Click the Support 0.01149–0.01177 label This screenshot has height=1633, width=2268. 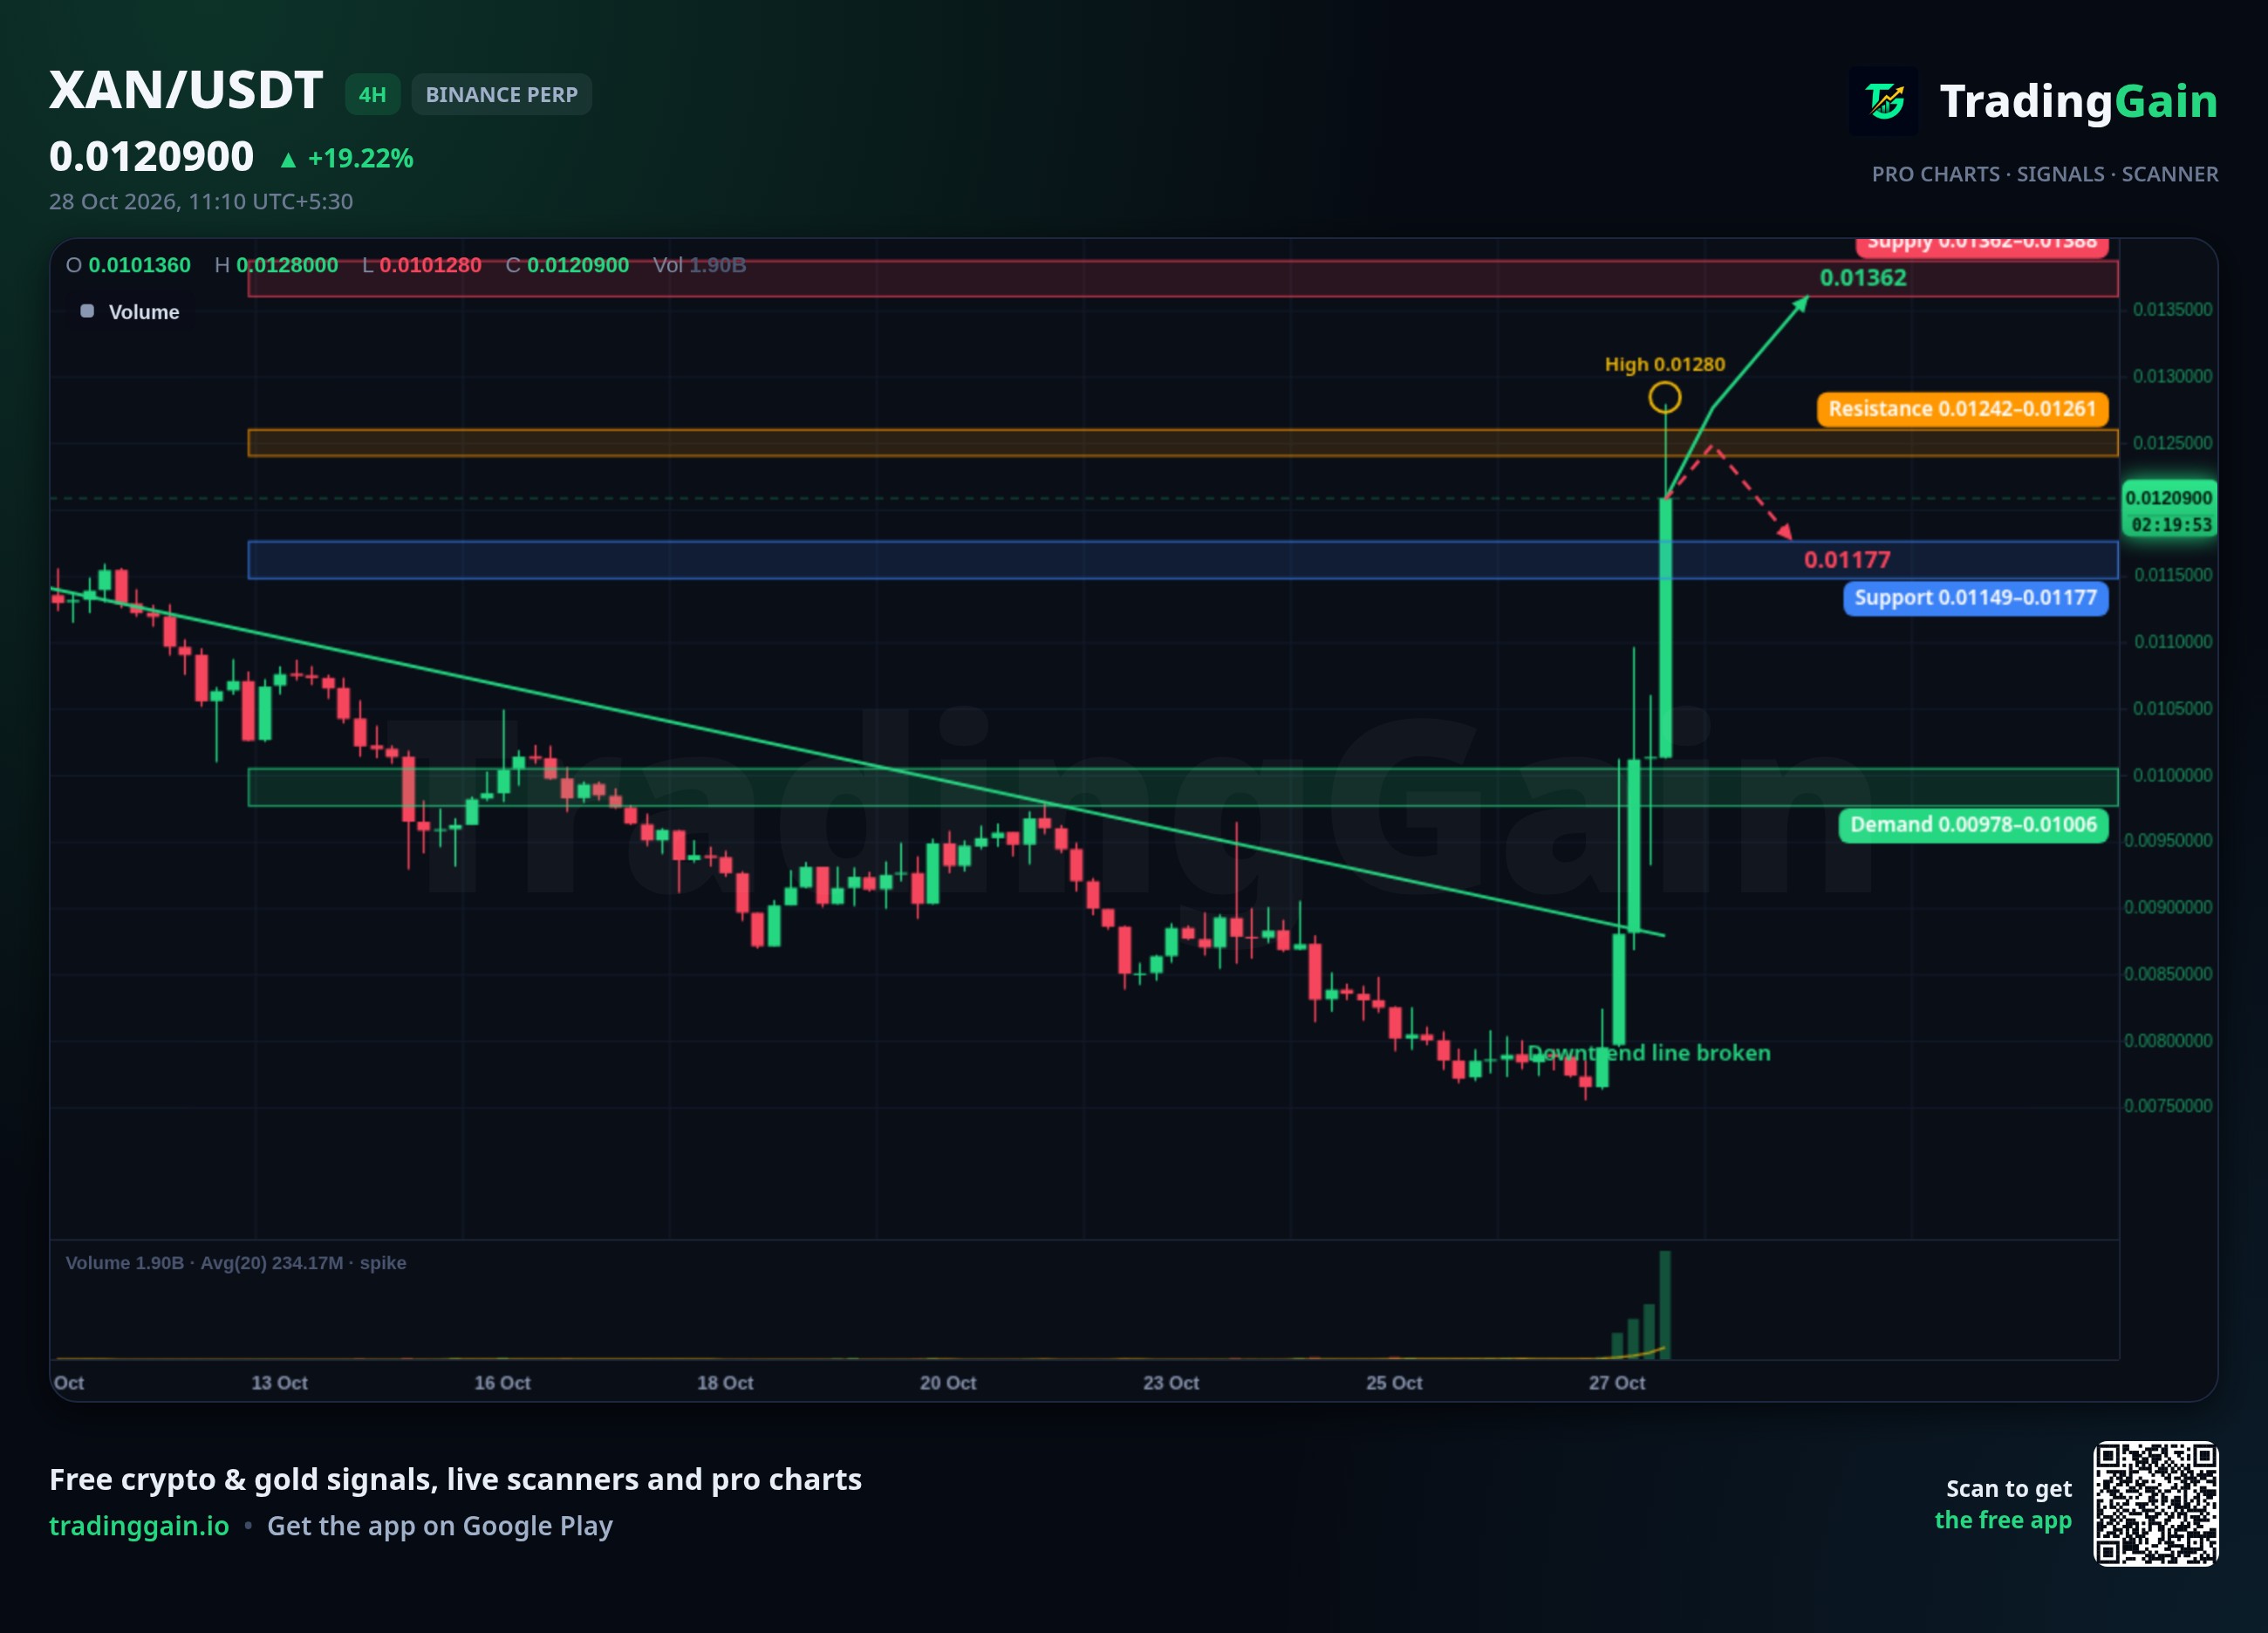(x=1976, y=598)
